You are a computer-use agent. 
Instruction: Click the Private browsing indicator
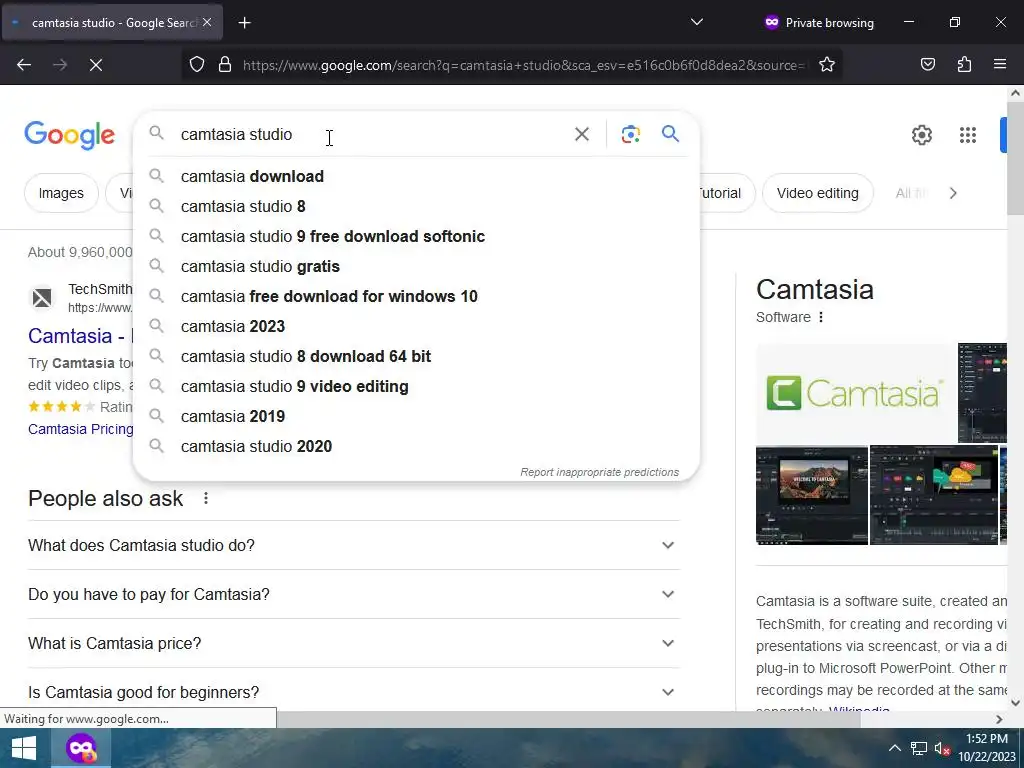pos(819,23)
